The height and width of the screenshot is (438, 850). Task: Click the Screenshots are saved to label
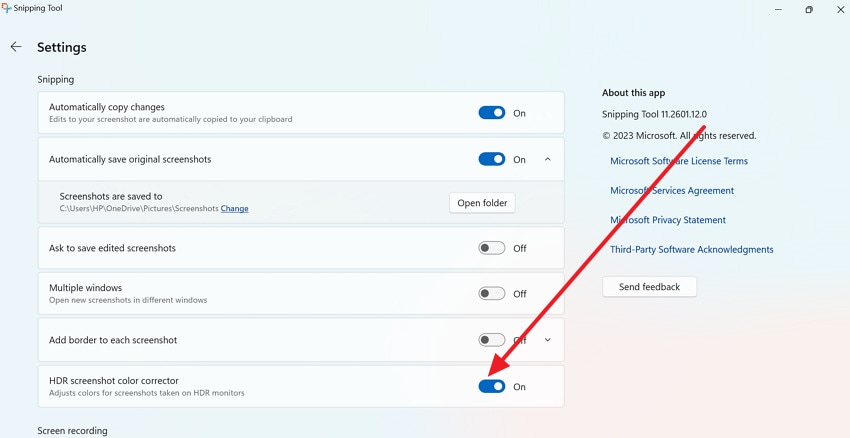point(111,196)
